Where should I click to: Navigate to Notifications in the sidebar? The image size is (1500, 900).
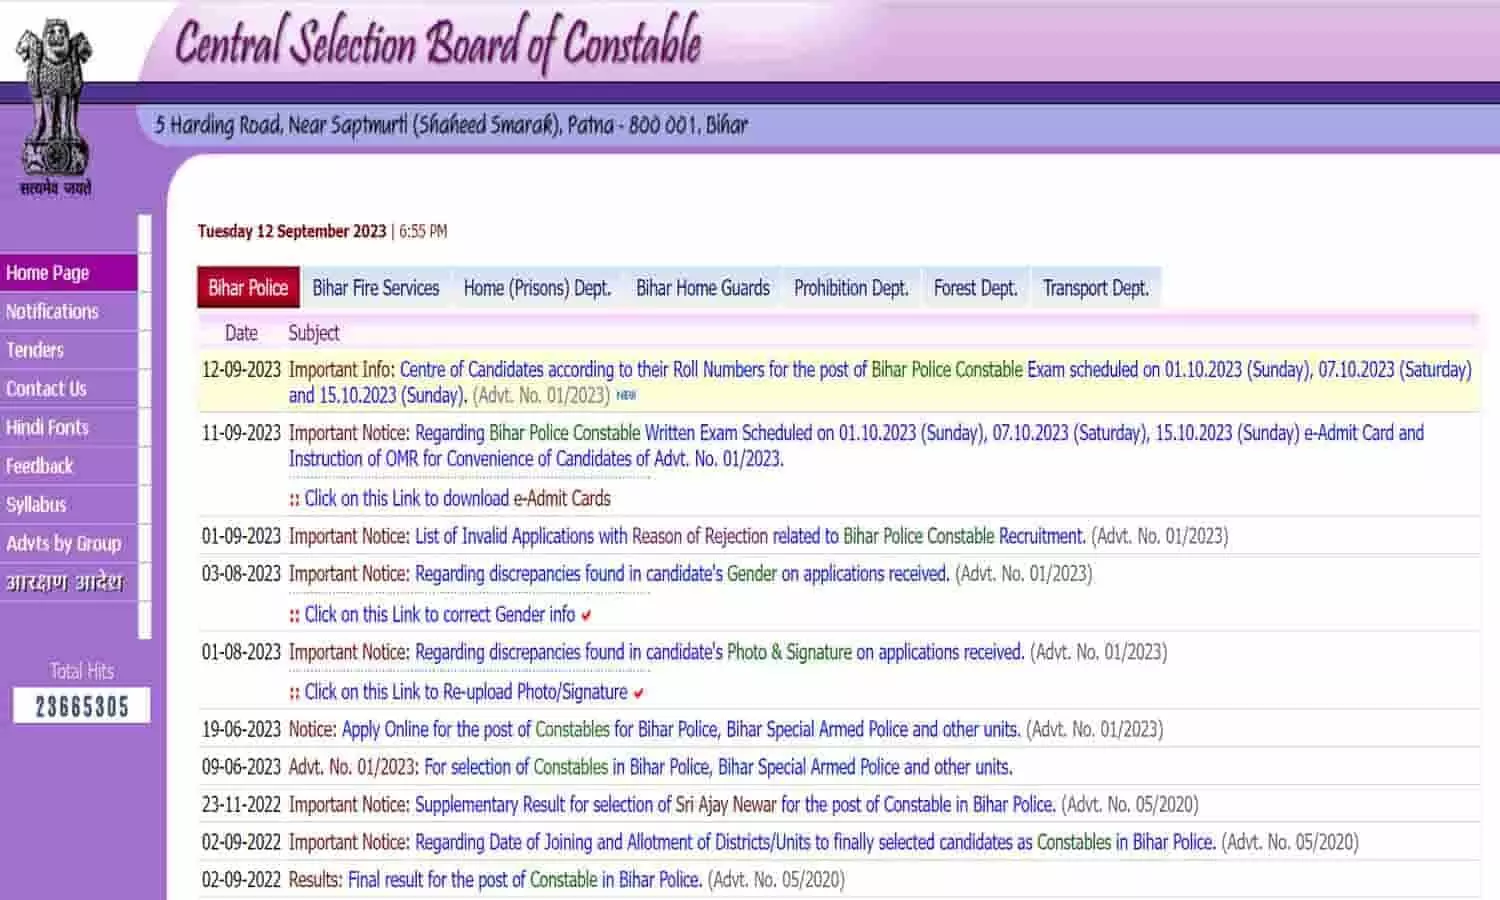tap(52, 311)
